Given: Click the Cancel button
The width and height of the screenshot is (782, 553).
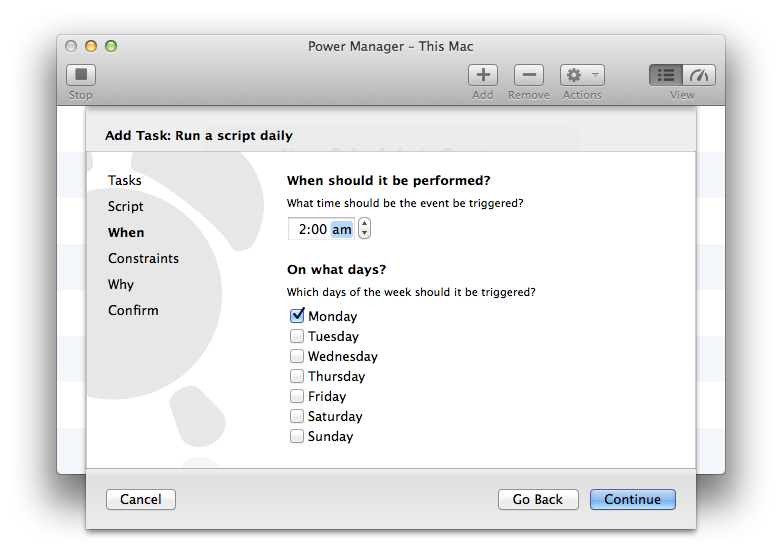Looking at the screenshot, I should (x=141, y=499).
